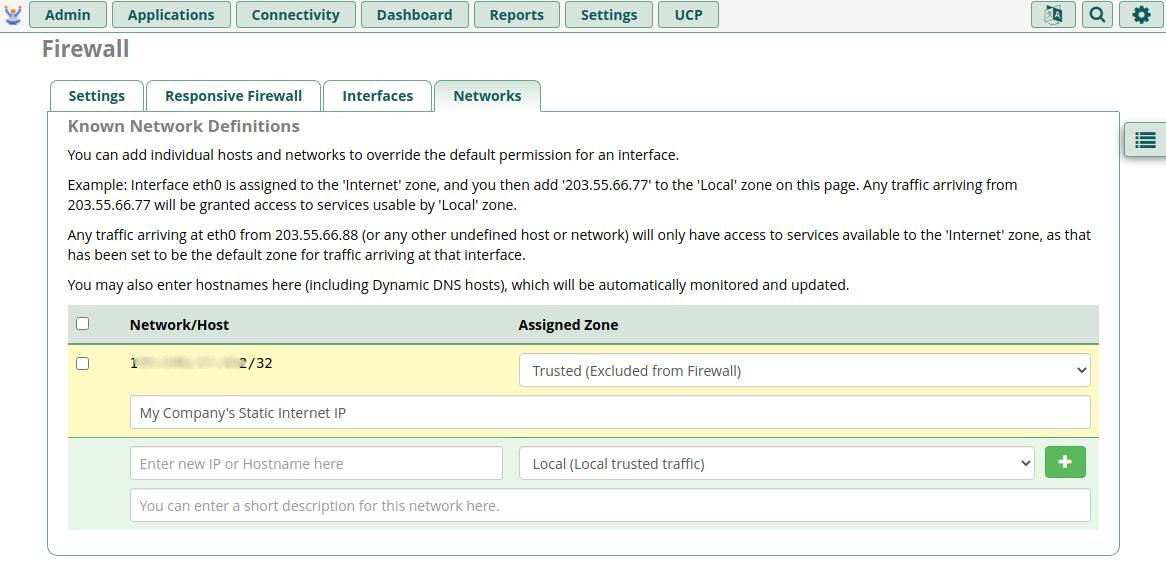Image resolution: width=1166 pixels, height=567 pixels.
Task: Switch to the Responsive Firewall tab
Action: [x=233, y=96]
